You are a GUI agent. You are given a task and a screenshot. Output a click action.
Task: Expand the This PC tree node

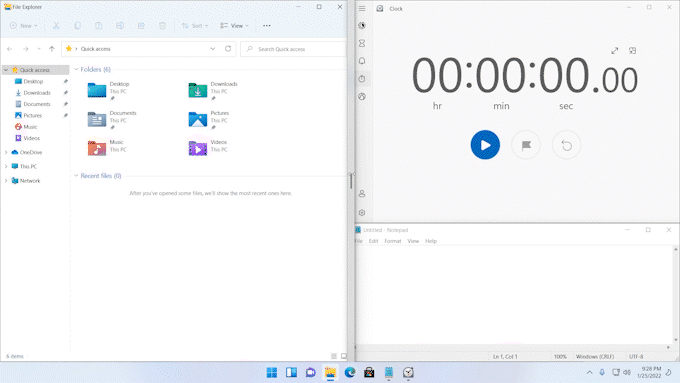[x=6, y=167]
